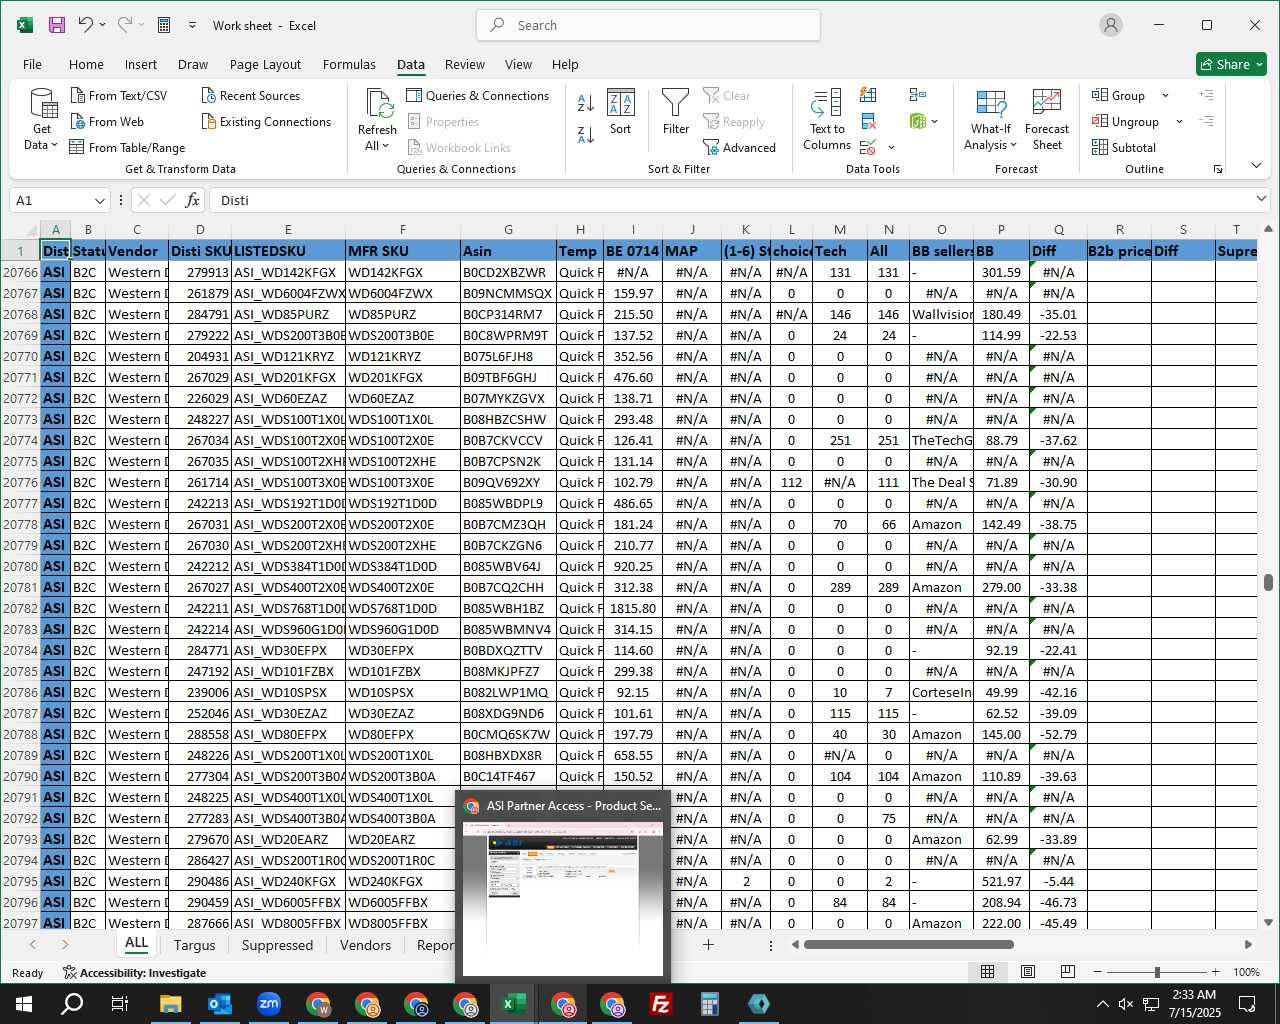Open Recent Sources
This screenshot has height=1024, width=1280.
[251, 96]
